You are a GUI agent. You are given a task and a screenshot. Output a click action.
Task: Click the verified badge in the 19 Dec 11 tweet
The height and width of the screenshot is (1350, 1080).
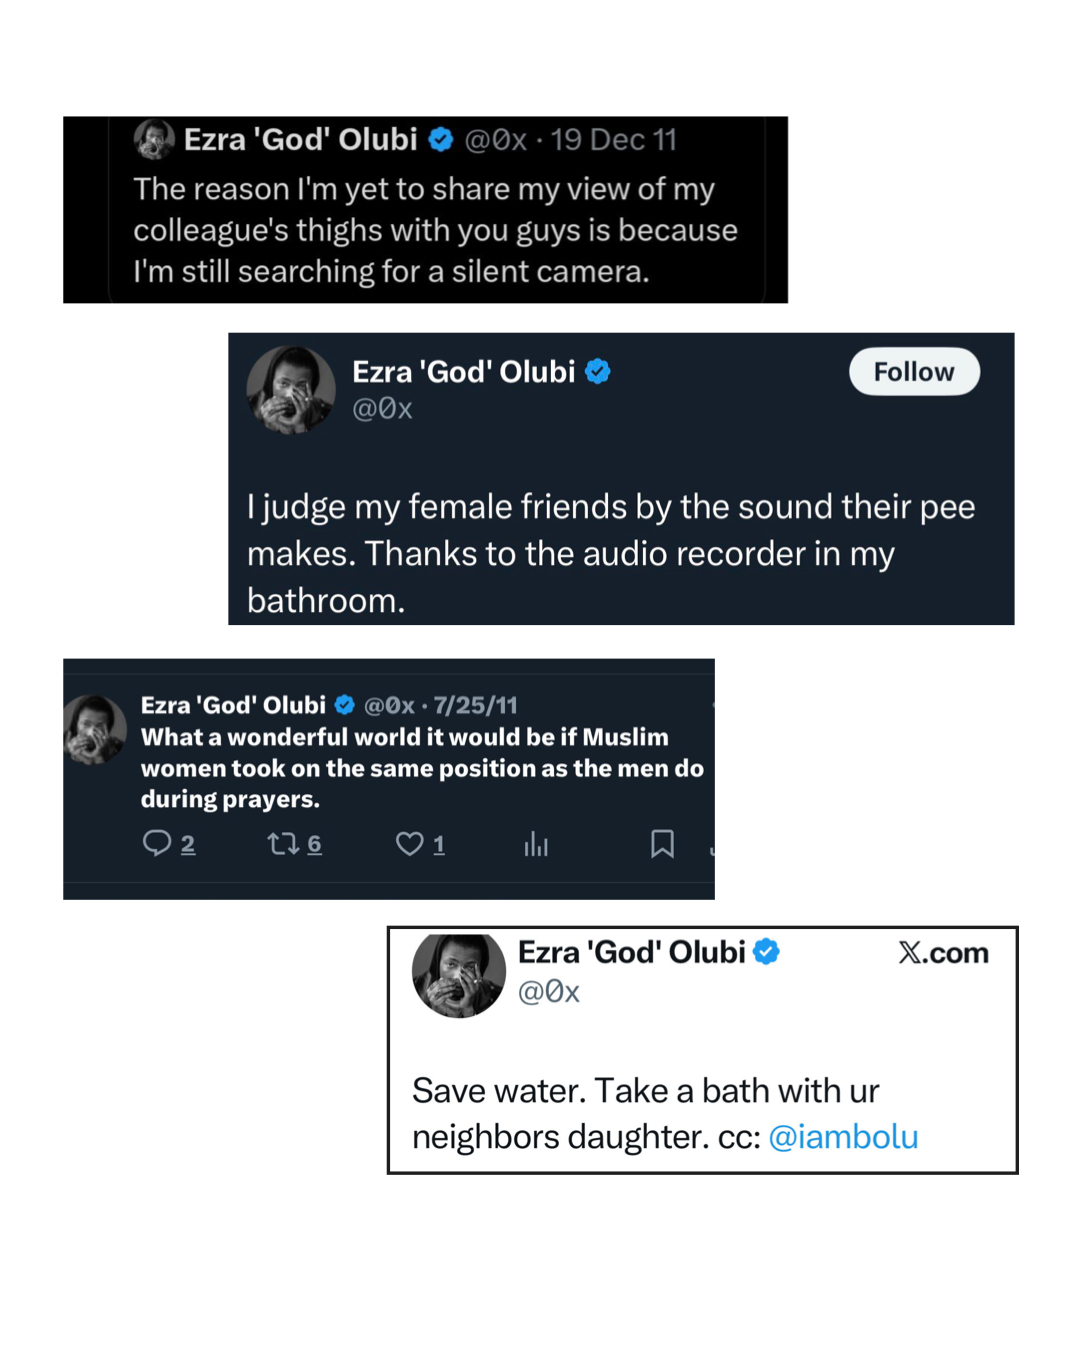(x=441, y=139)
